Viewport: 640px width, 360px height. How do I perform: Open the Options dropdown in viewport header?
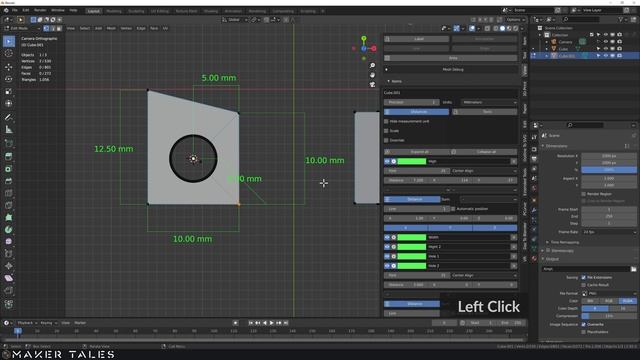coord(515,20)
